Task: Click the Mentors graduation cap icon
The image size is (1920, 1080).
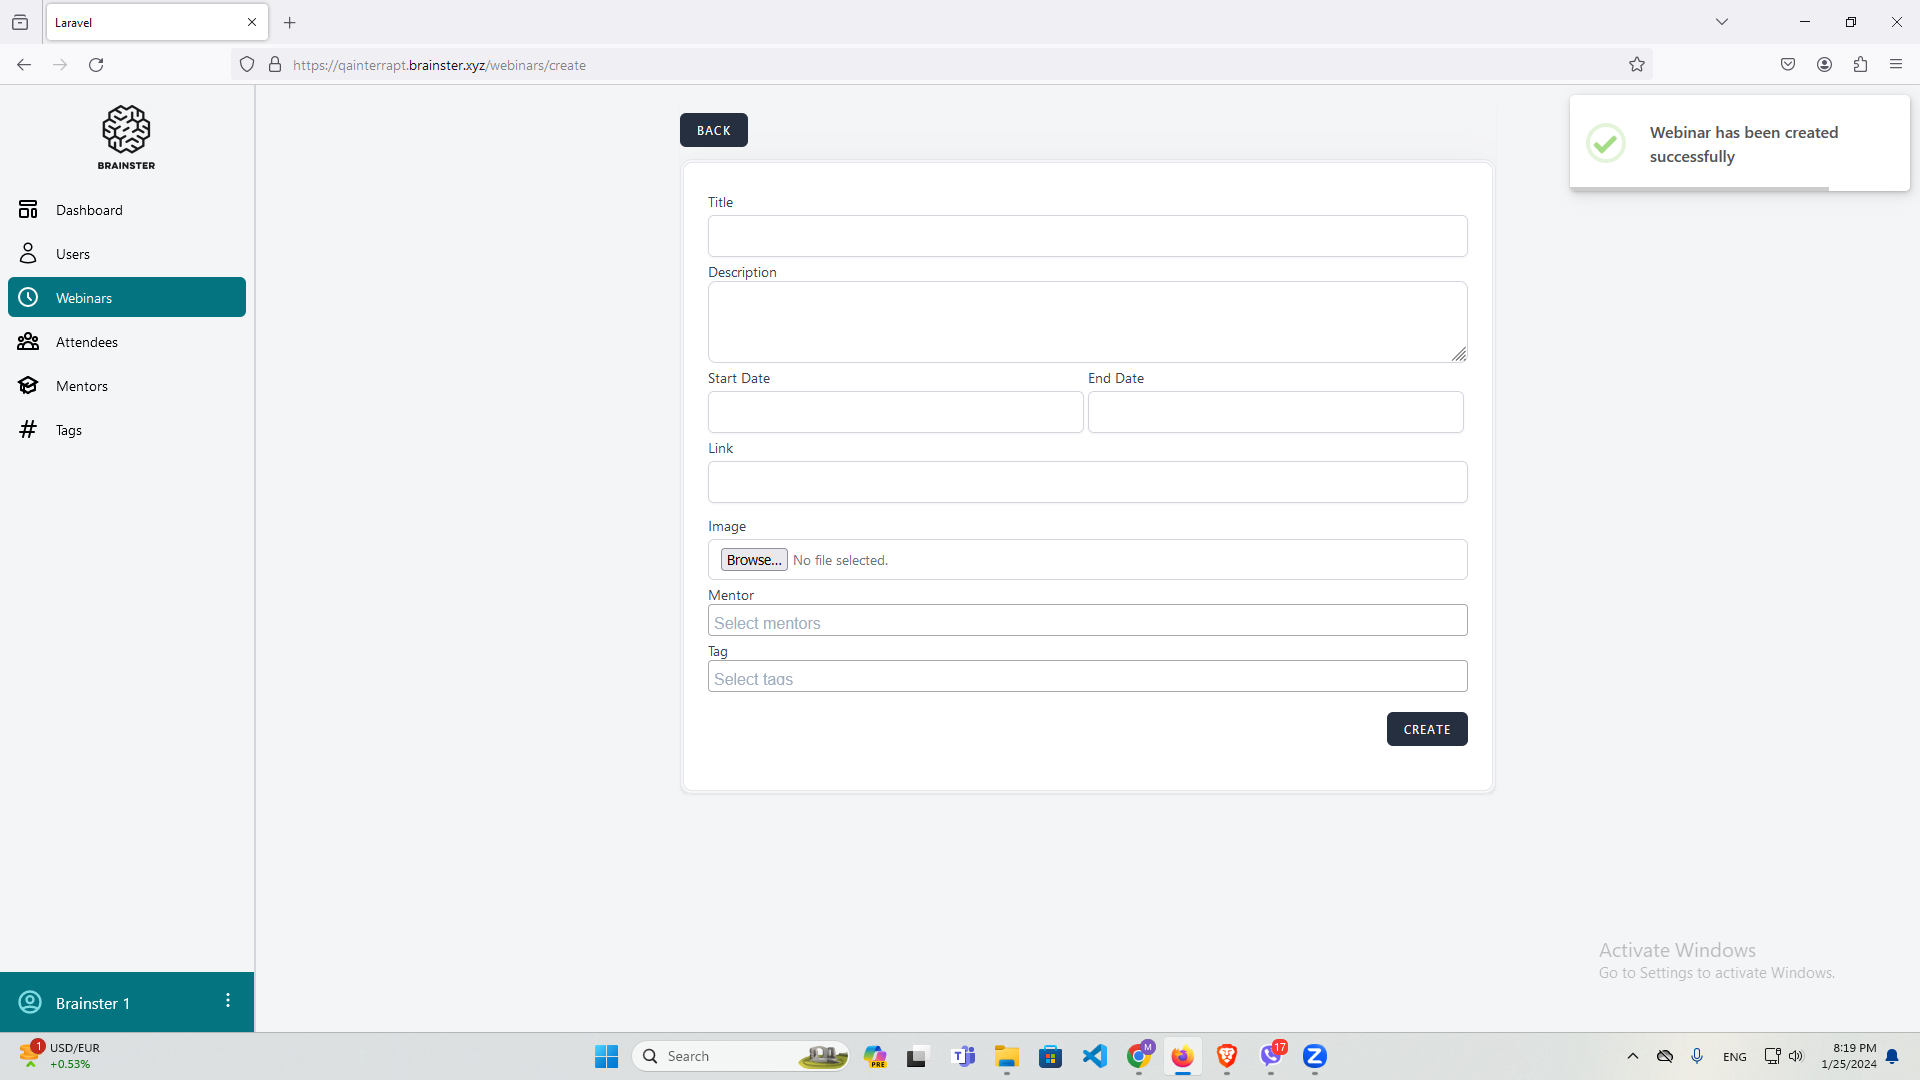Action: (x=28, y=386)
